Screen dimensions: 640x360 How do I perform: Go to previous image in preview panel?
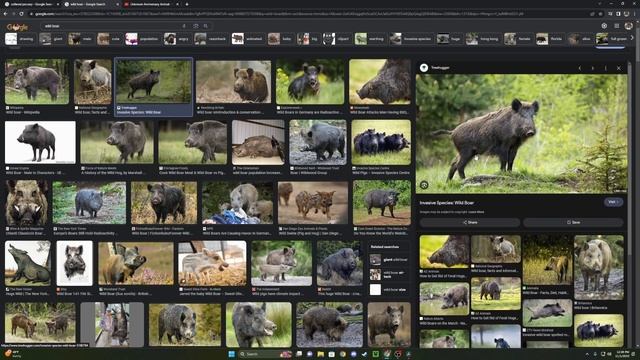tap(580, 68)
